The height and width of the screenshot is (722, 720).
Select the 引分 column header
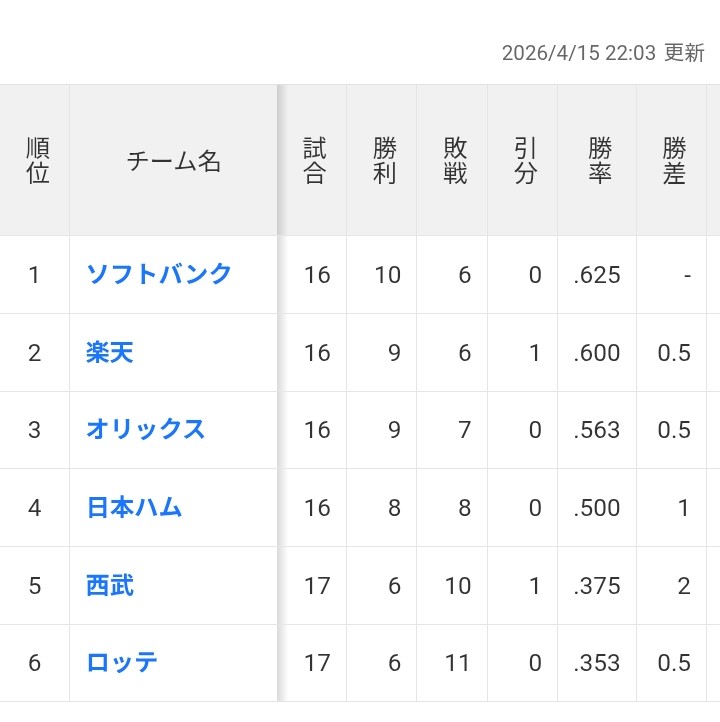coord(525,161)
